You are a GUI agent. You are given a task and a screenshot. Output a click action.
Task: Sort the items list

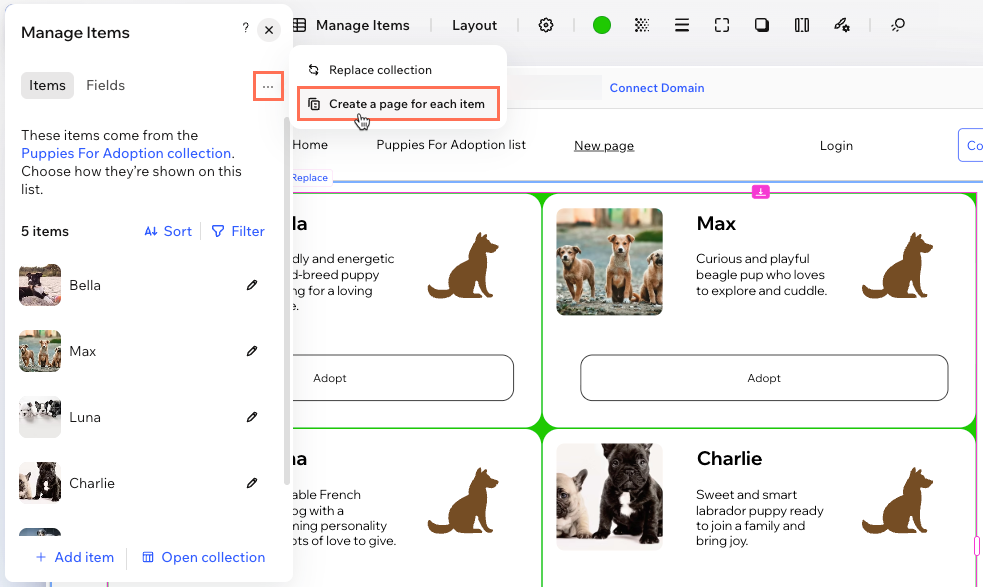pyautogui.click(x=168, y=231)
